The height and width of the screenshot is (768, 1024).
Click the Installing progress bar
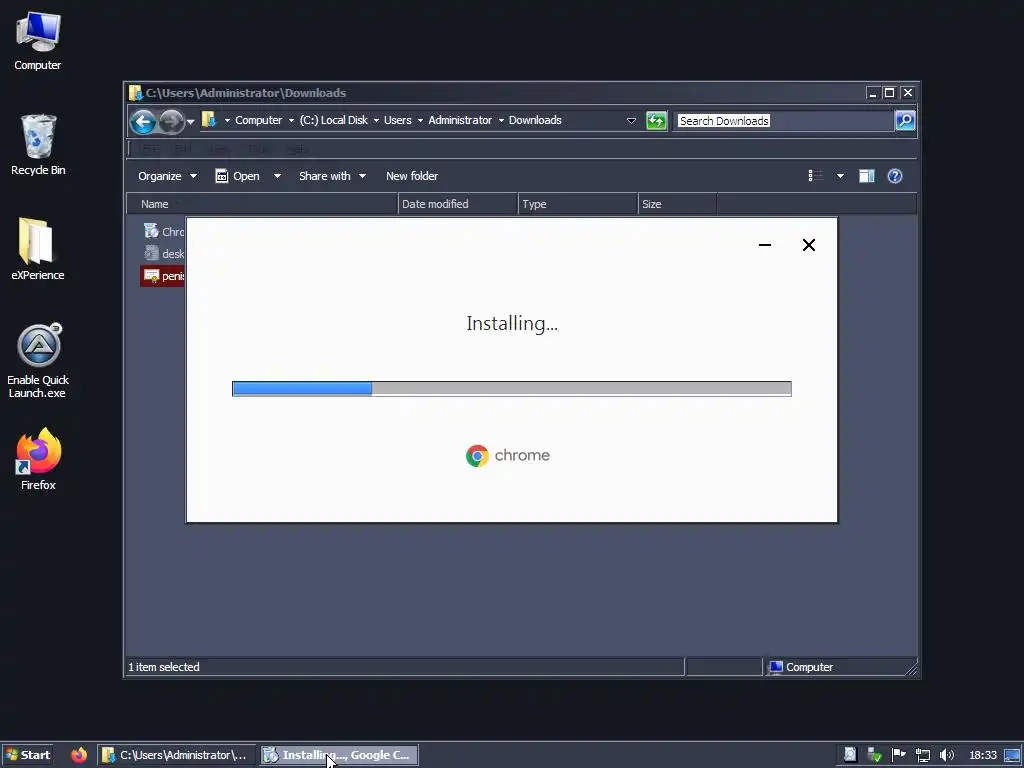tap(511, 389)
